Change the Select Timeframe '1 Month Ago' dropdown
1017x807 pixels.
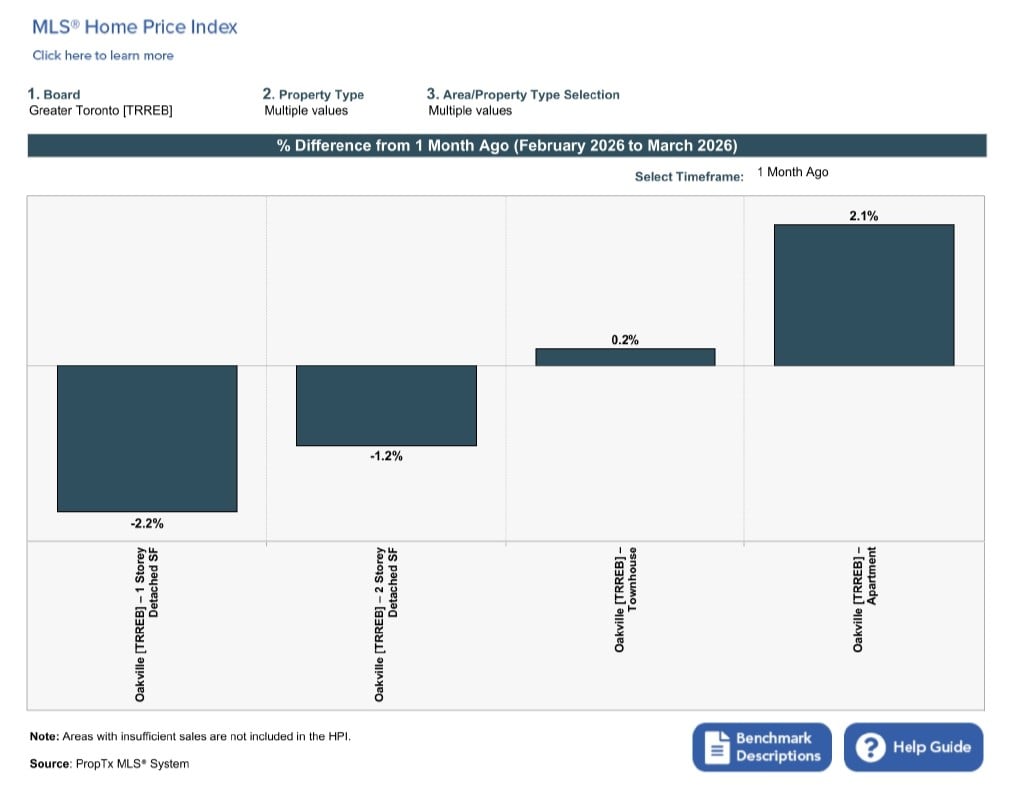(x=793, y=172)
